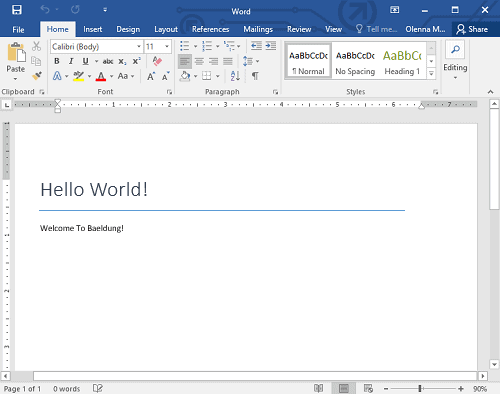This screenshot has width=500, height=394.
Task: Click the Shading paint bucket icon
Action: [x=185, y=76]
